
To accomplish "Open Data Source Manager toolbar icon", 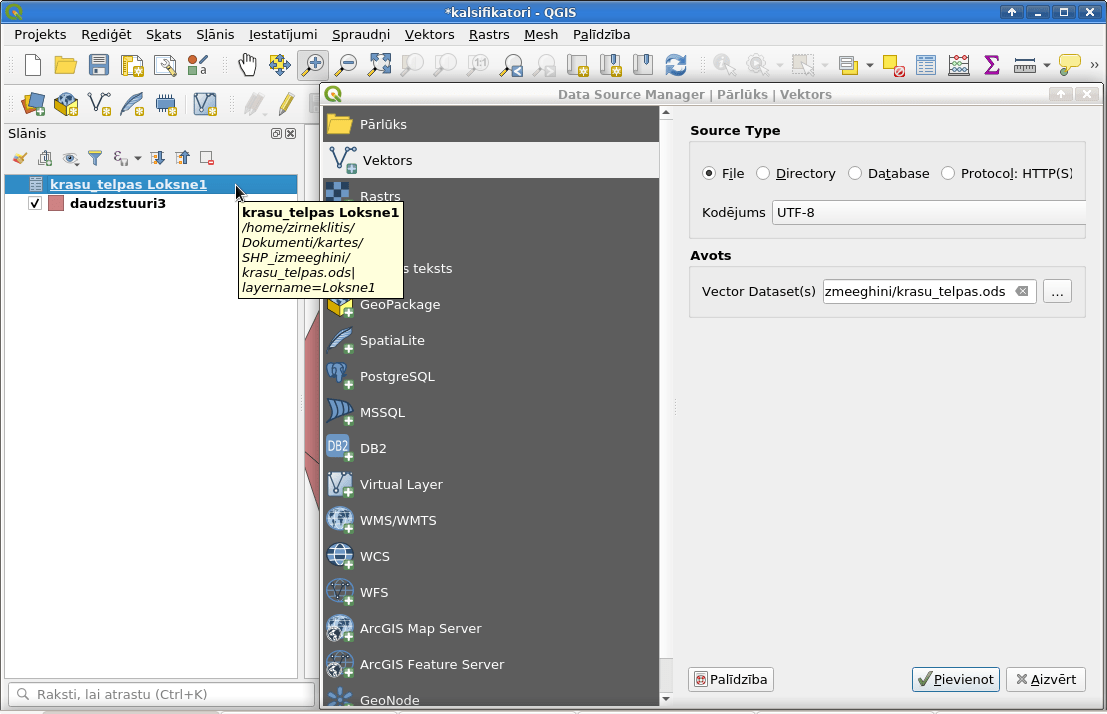I will point(33,105).
